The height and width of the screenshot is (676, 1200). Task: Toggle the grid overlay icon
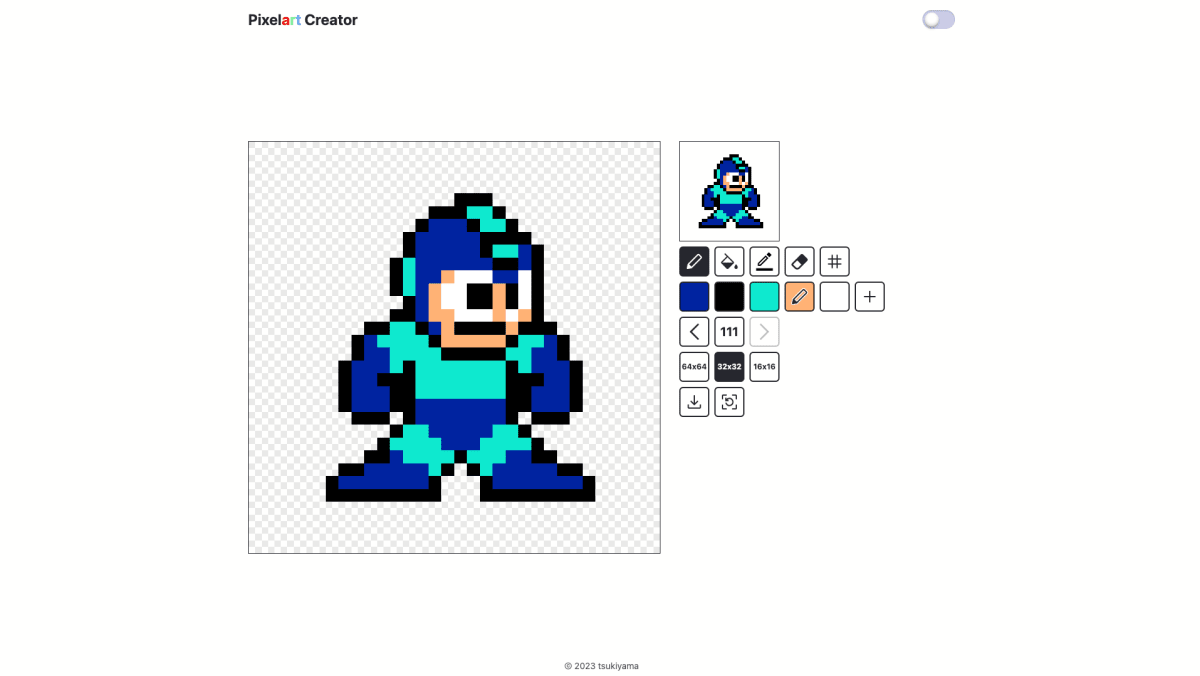834,262
